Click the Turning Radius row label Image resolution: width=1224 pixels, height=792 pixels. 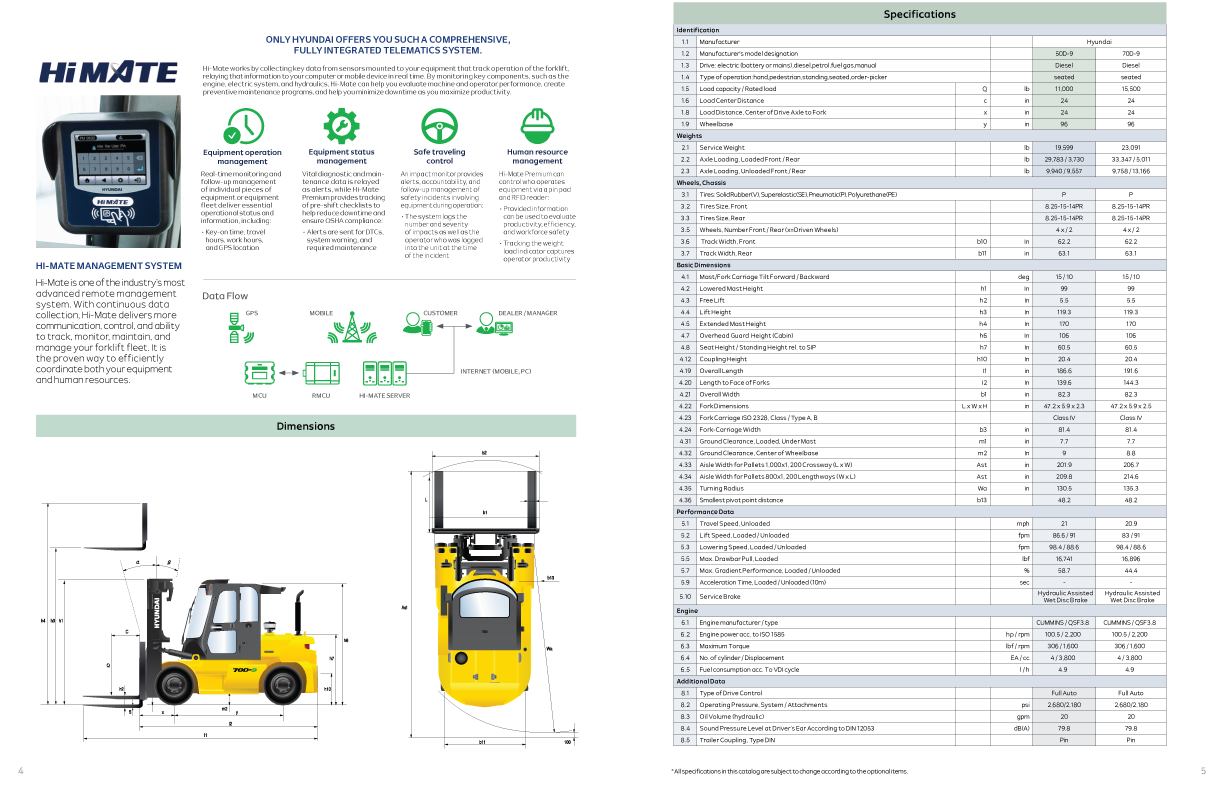[721, 488]
